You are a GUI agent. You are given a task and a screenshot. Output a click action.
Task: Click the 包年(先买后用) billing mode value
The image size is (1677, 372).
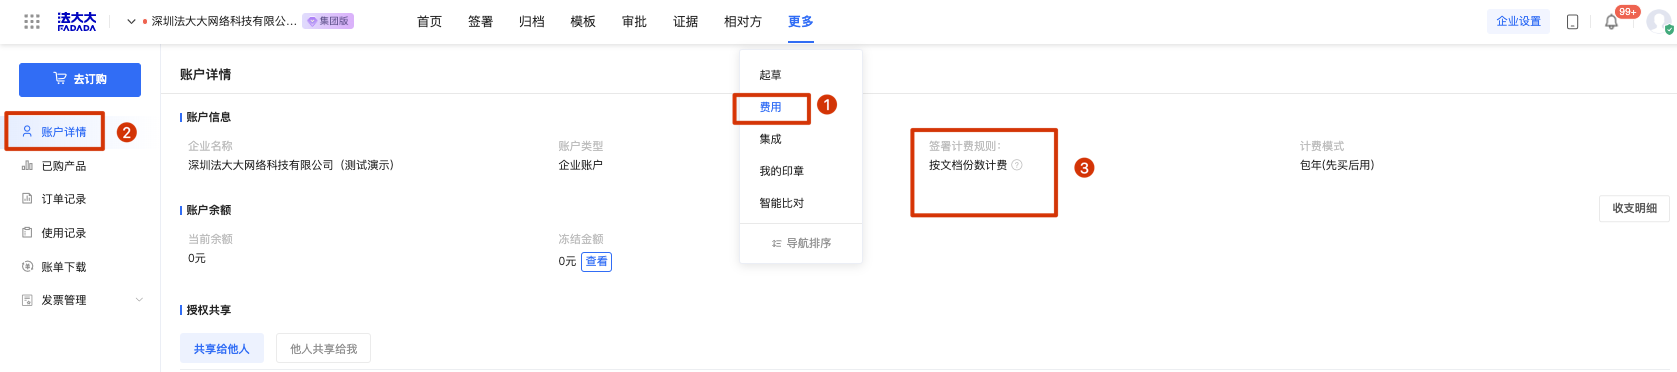pyautogui.click(x=1337, y=165)
